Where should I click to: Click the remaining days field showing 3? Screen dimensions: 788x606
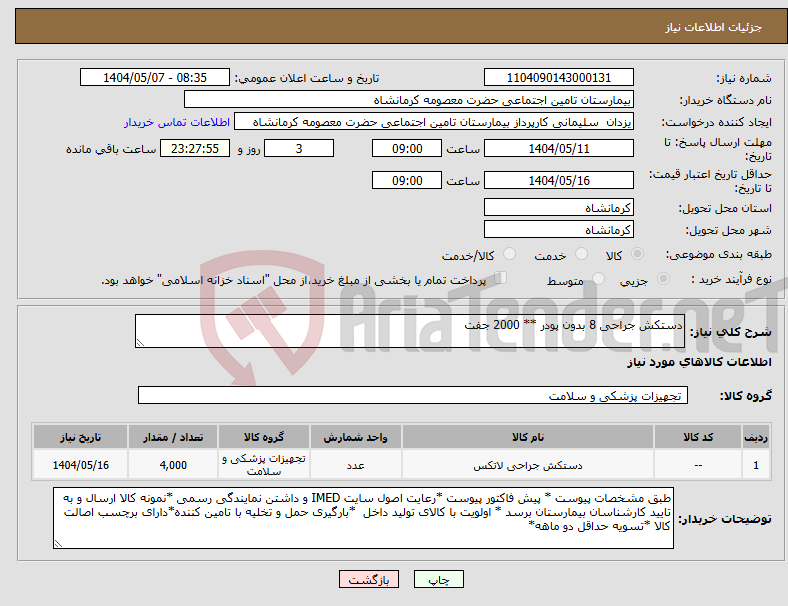click(299, 148)
